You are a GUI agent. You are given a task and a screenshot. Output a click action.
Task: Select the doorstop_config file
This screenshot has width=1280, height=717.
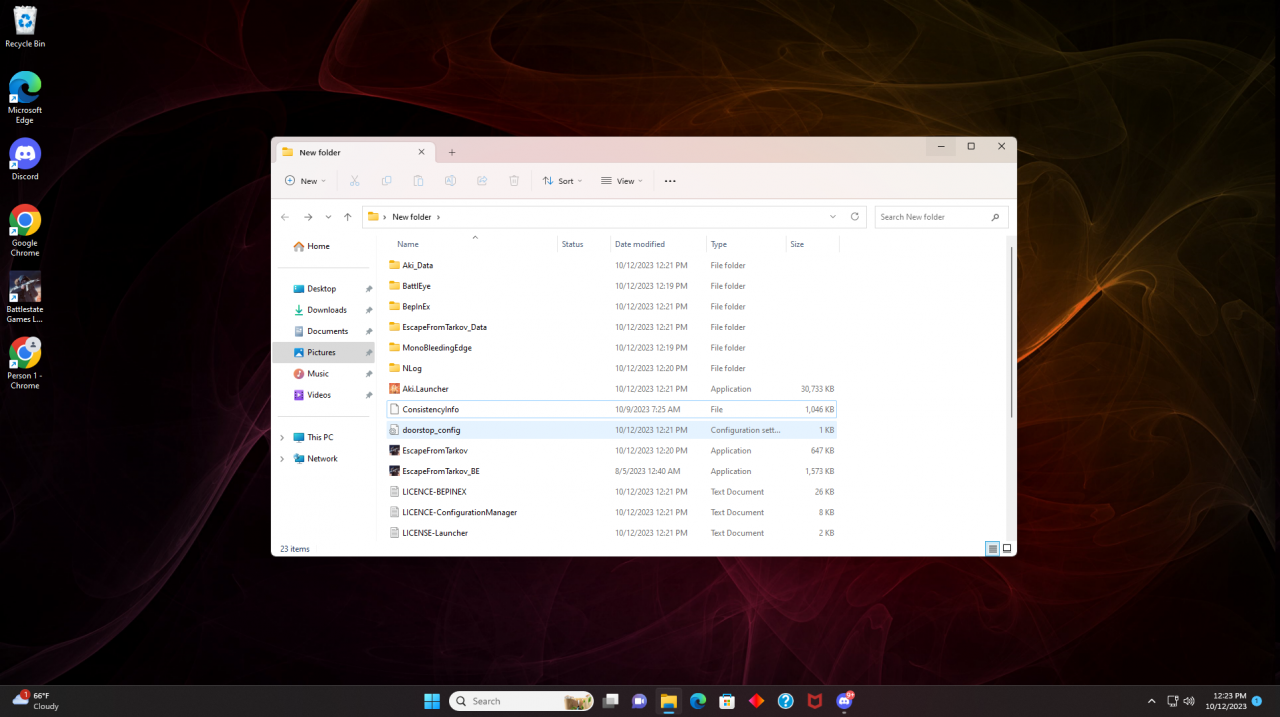(612, 430)
